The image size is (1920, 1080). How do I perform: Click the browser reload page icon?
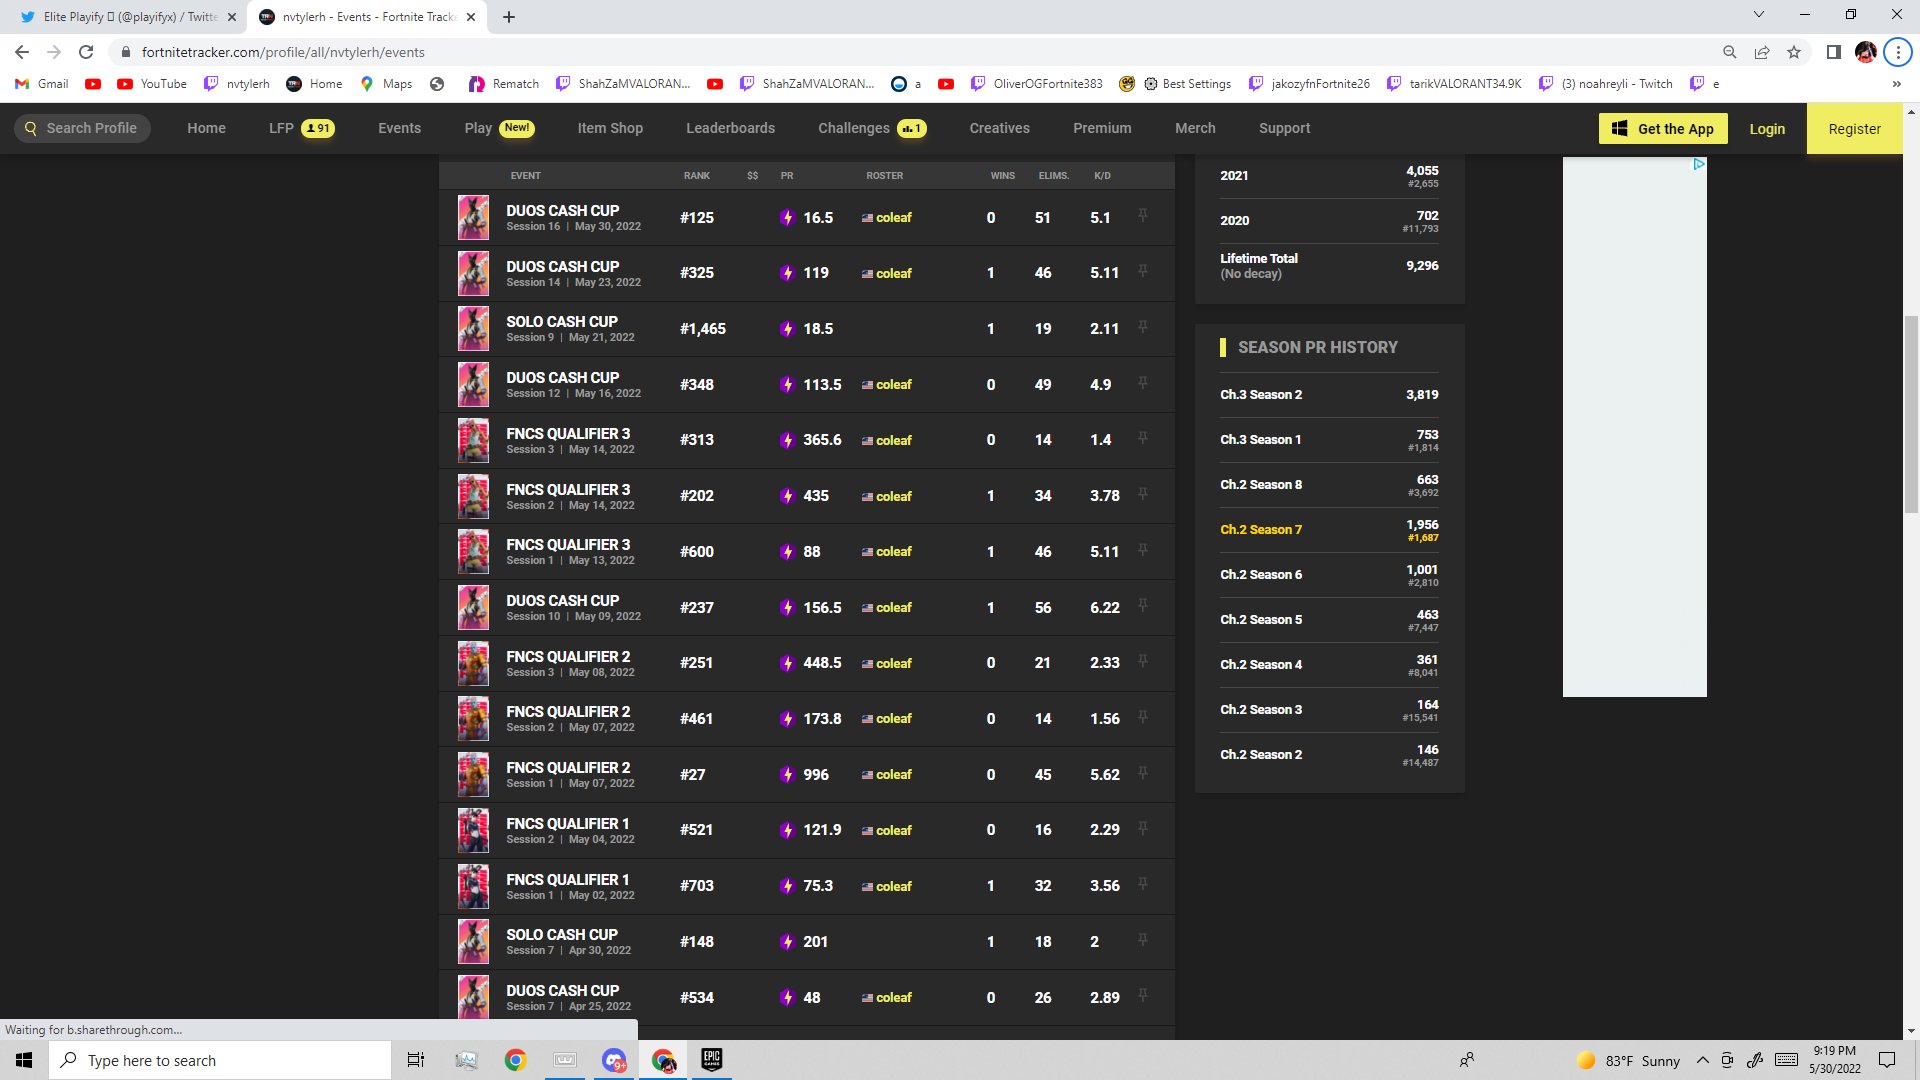[86, 52]
